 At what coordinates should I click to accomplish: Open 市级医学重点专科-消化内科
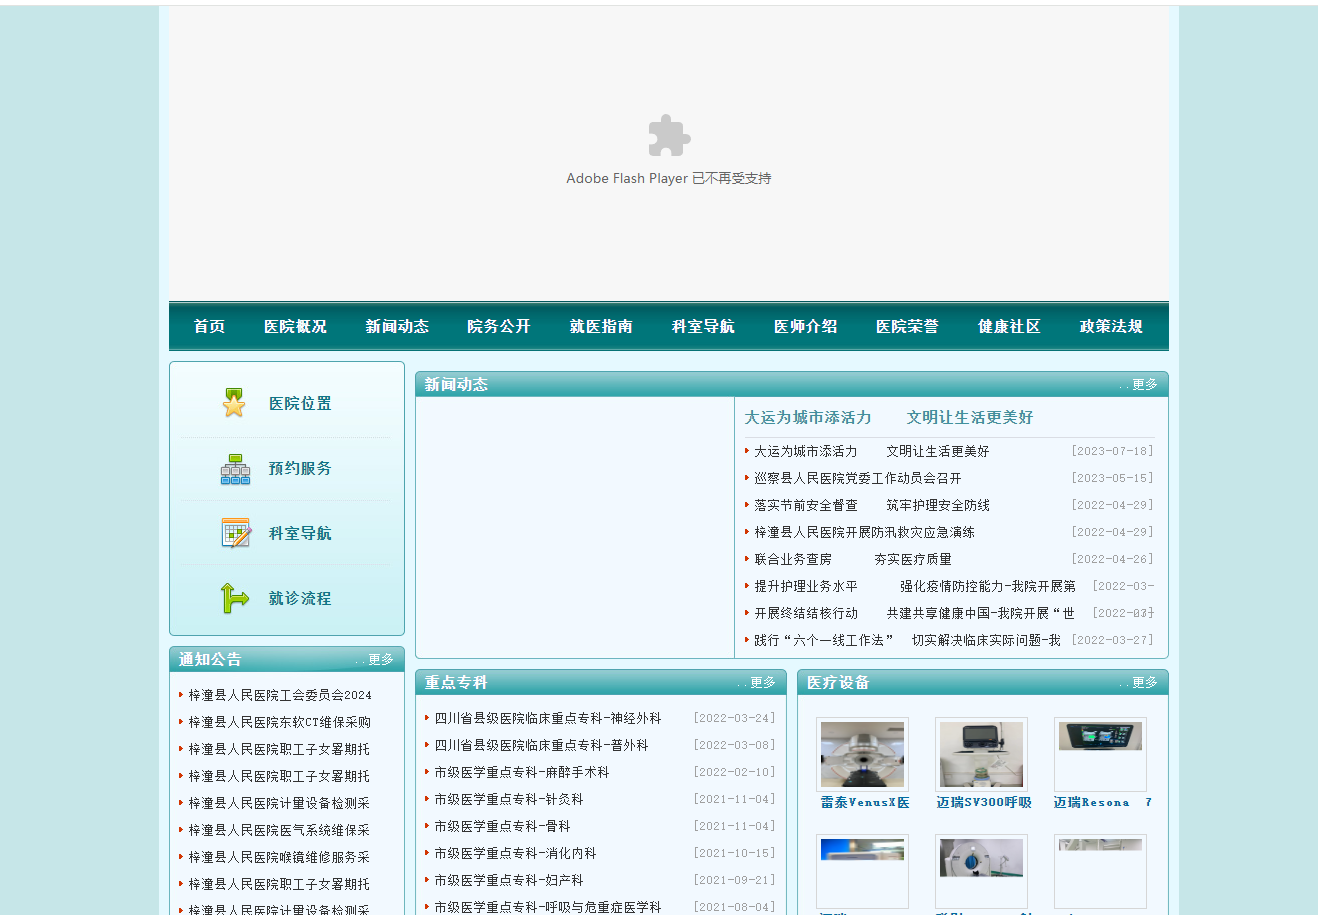point(515,853)
